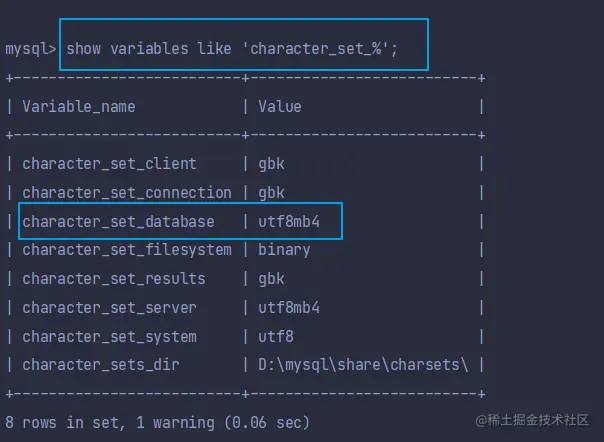This screenshot has width=604, height=442.
Task: Click the gbk value for character_set_client
Action: click(x=271, y=164)
